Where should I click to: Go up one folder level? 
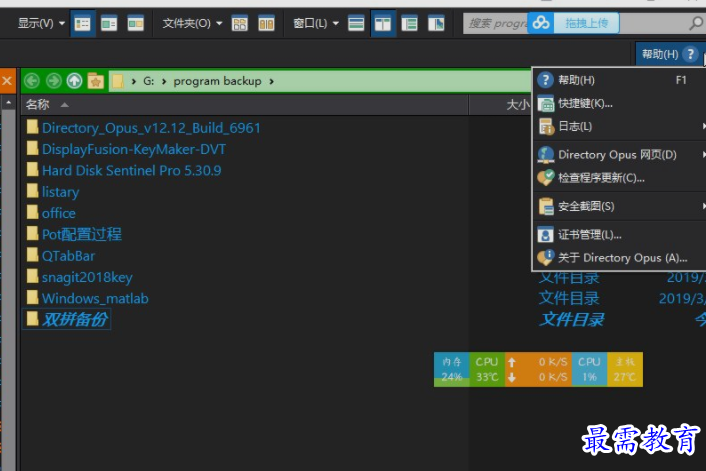(x=74, y=81)
